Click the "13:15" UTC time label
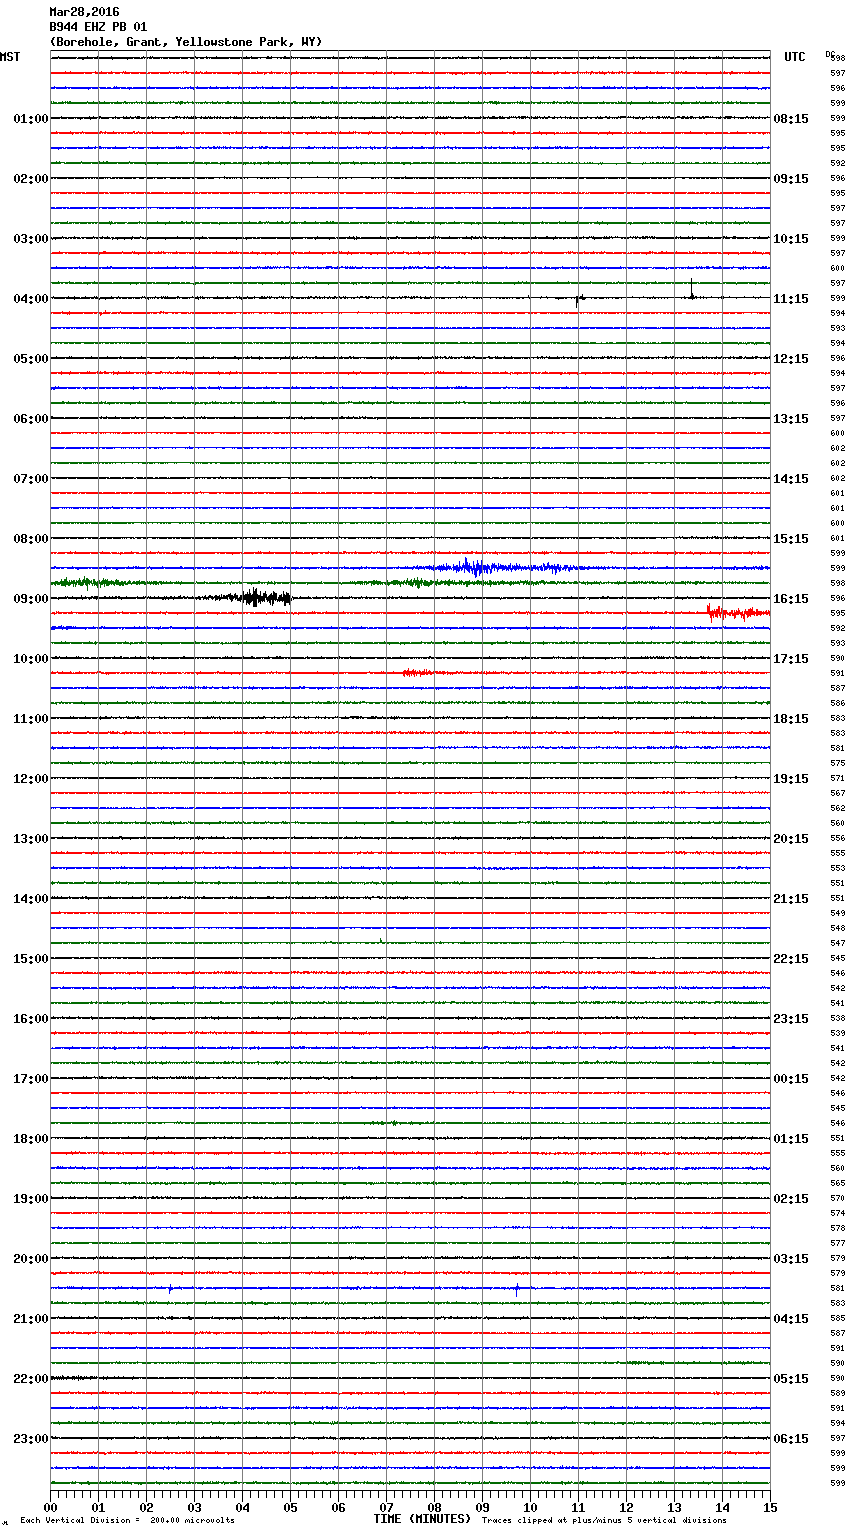This screenshot has height=1534, width=850. click(x=791, y=419)
